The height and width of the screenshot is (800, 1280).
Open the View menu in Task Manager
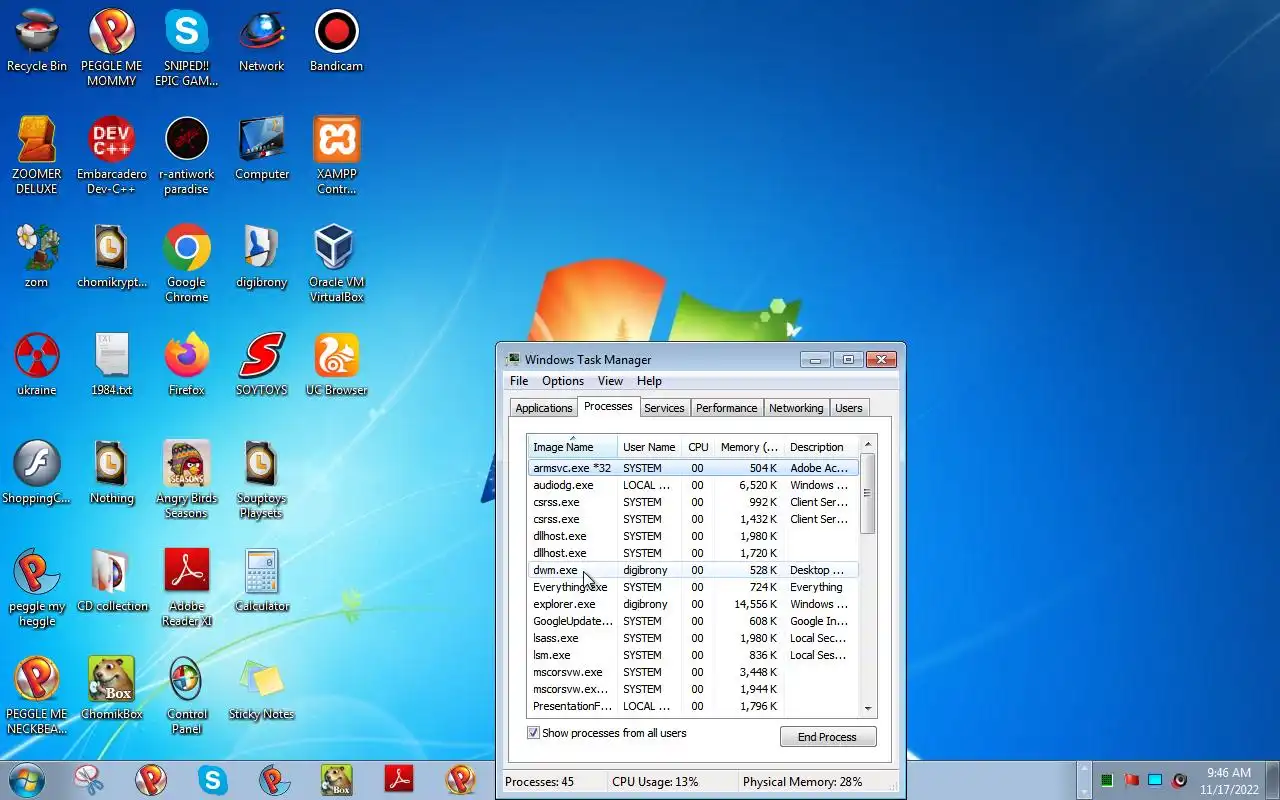click(x=610, y=381)
